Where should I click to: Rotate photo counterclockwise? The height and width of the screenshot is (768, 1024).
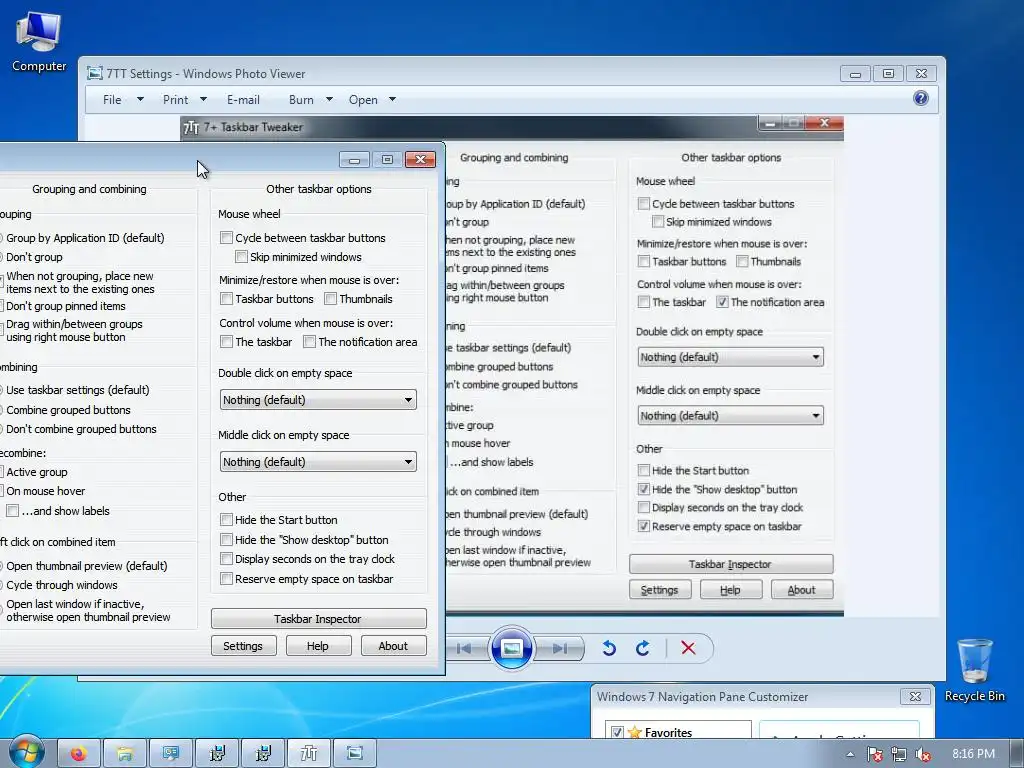coord(609,648)
